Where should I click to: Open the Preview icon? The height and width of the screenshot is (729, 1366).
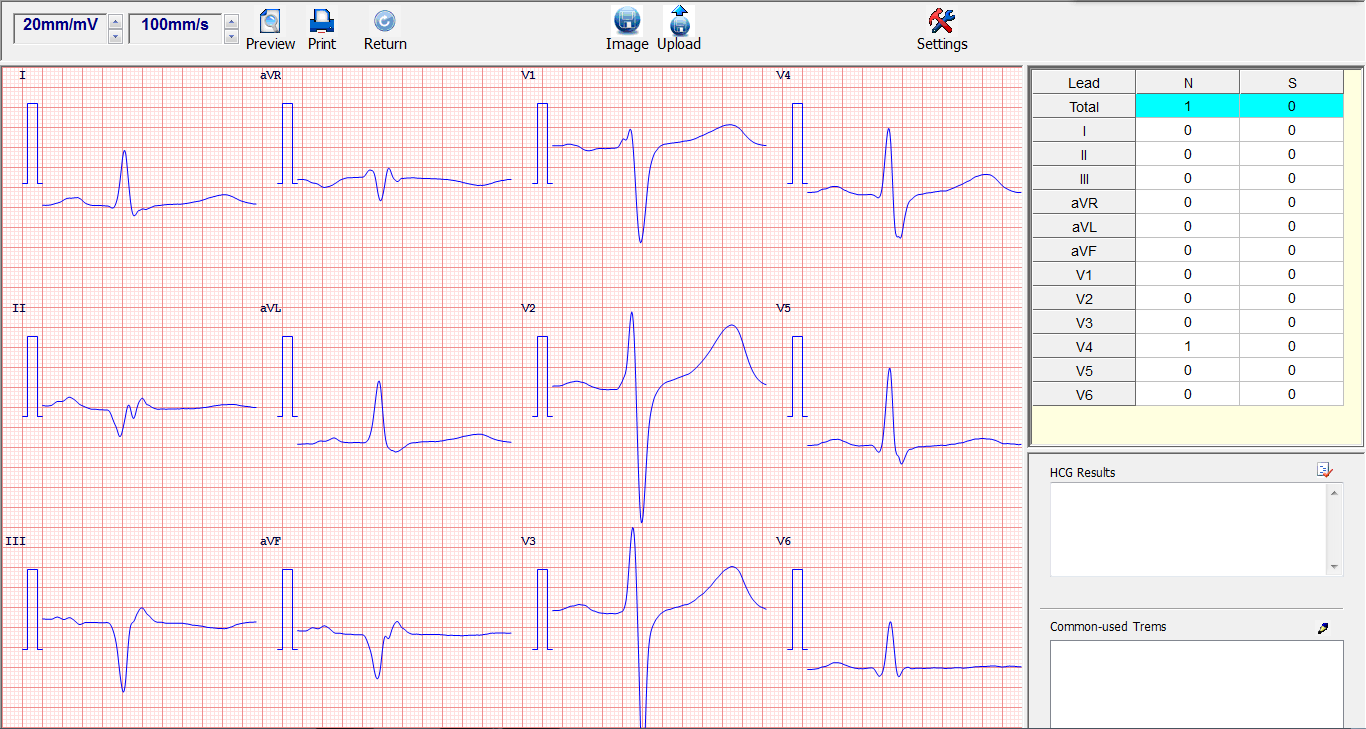click(x=270, y=21)
